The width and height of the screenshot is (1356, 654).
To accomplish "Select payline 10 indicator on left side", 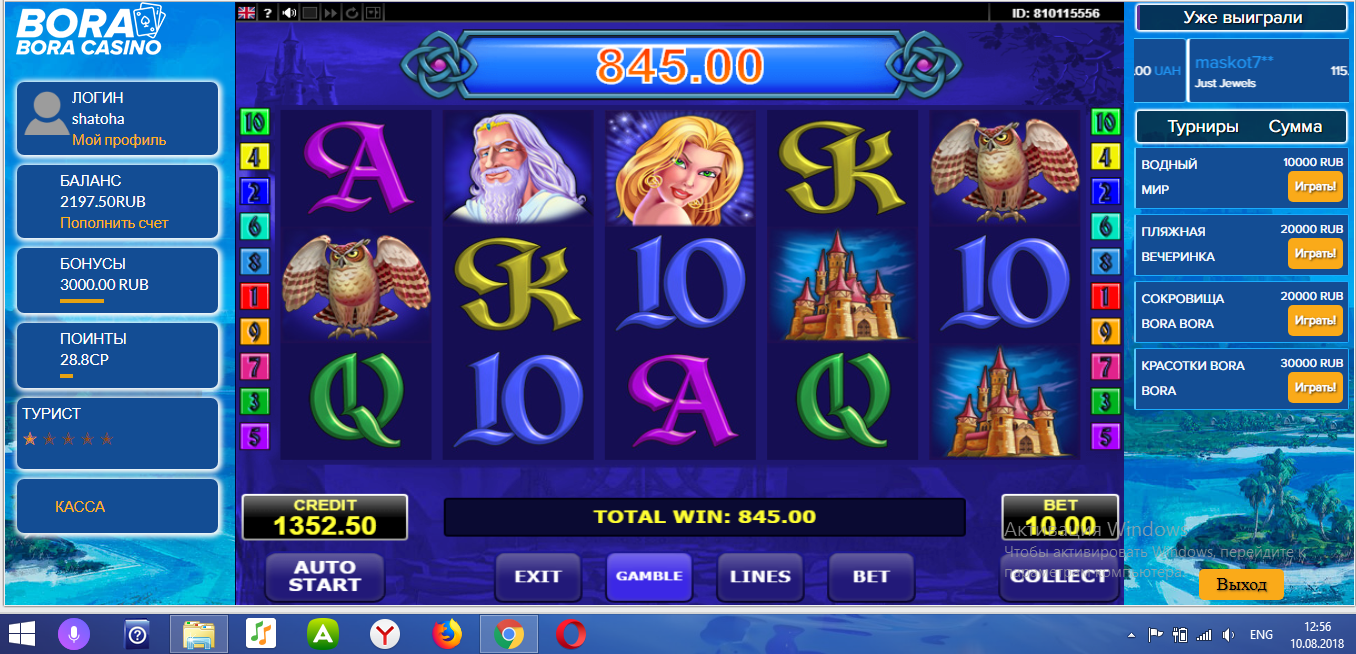I will pos(255,123).
